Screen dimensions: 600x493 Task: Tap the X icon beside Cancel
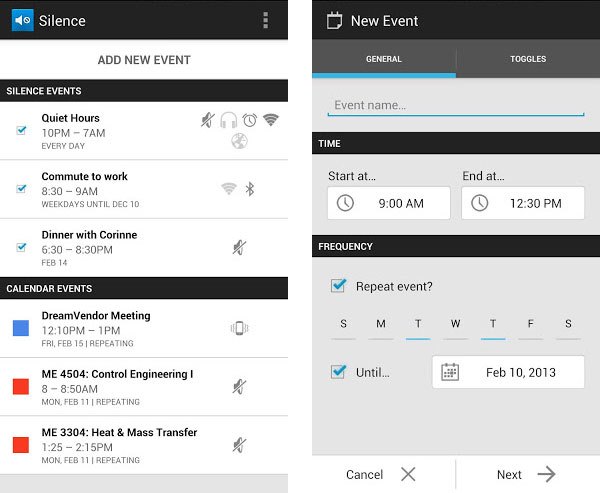pos(408,474)
